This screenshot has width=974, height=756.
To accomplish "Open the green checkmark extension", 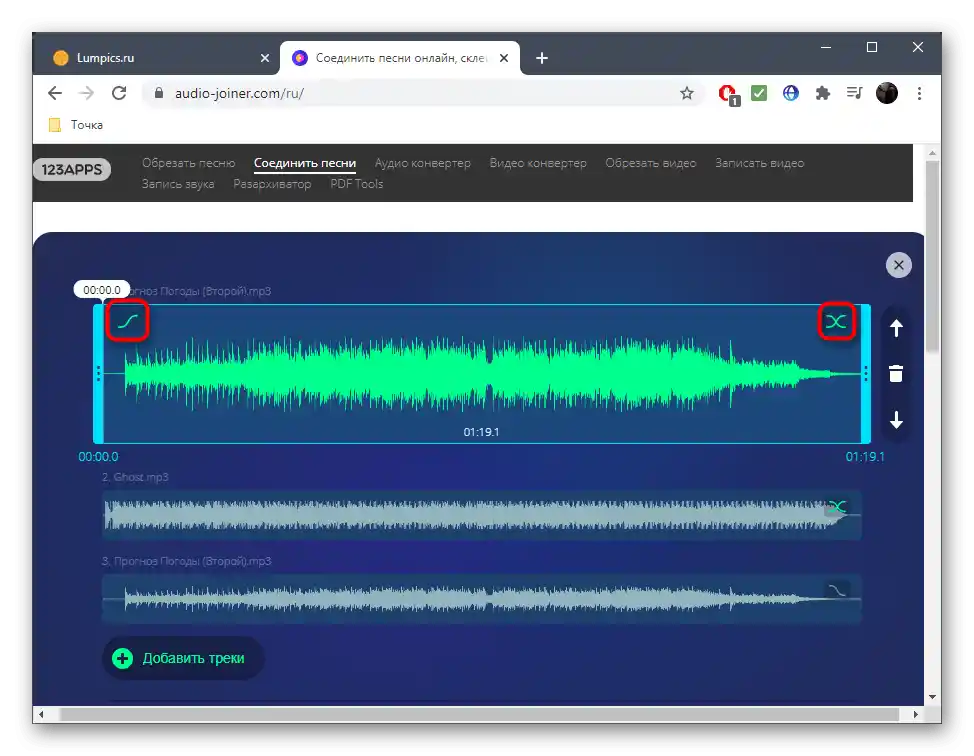I will (758, 93).
